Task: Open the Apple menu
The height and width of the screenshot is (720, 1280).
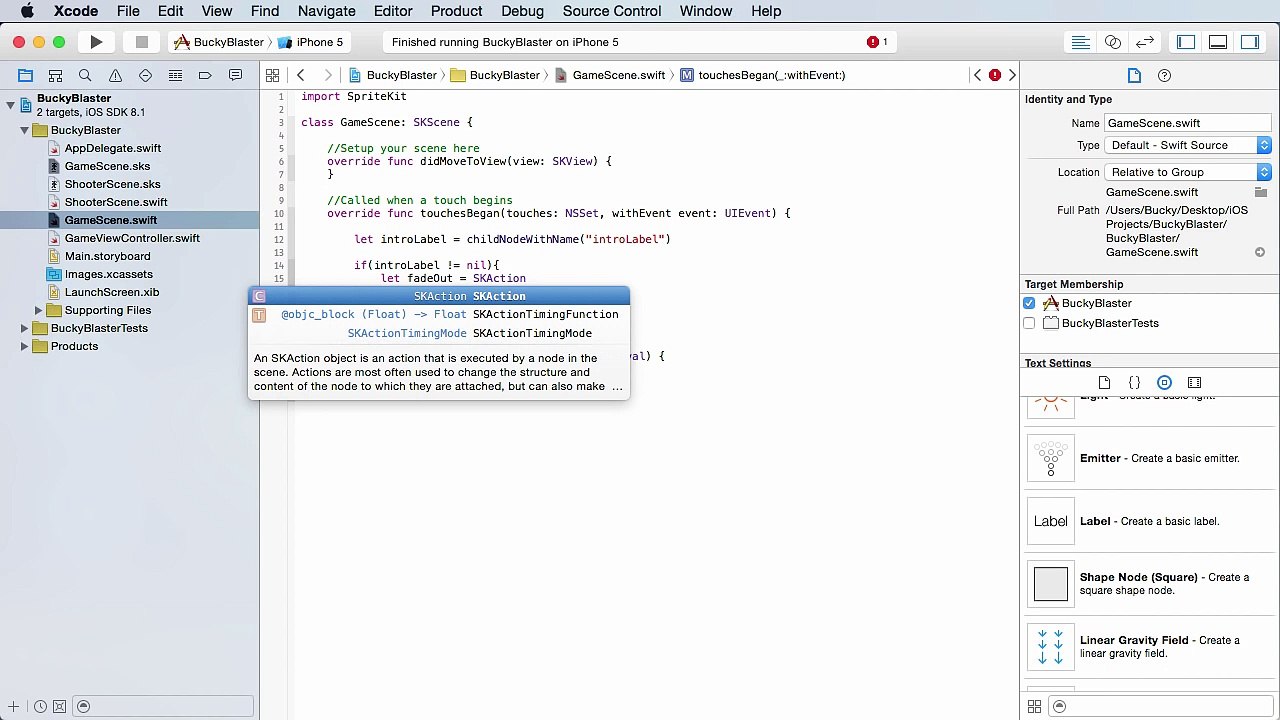Action: (27, 11)
